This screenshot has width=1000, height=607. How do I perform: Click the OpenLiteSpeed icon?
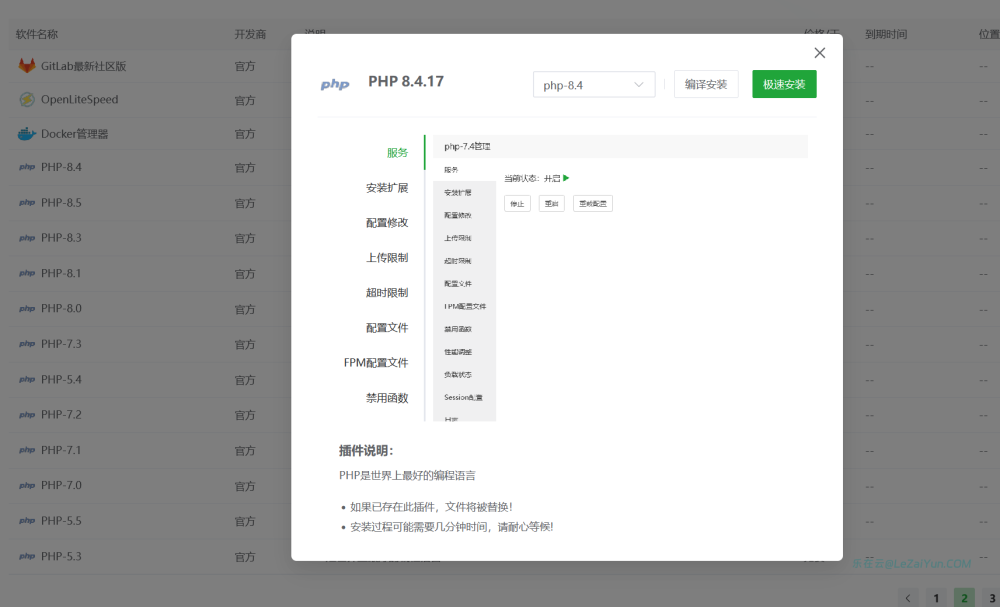click(x=27, y=99)
